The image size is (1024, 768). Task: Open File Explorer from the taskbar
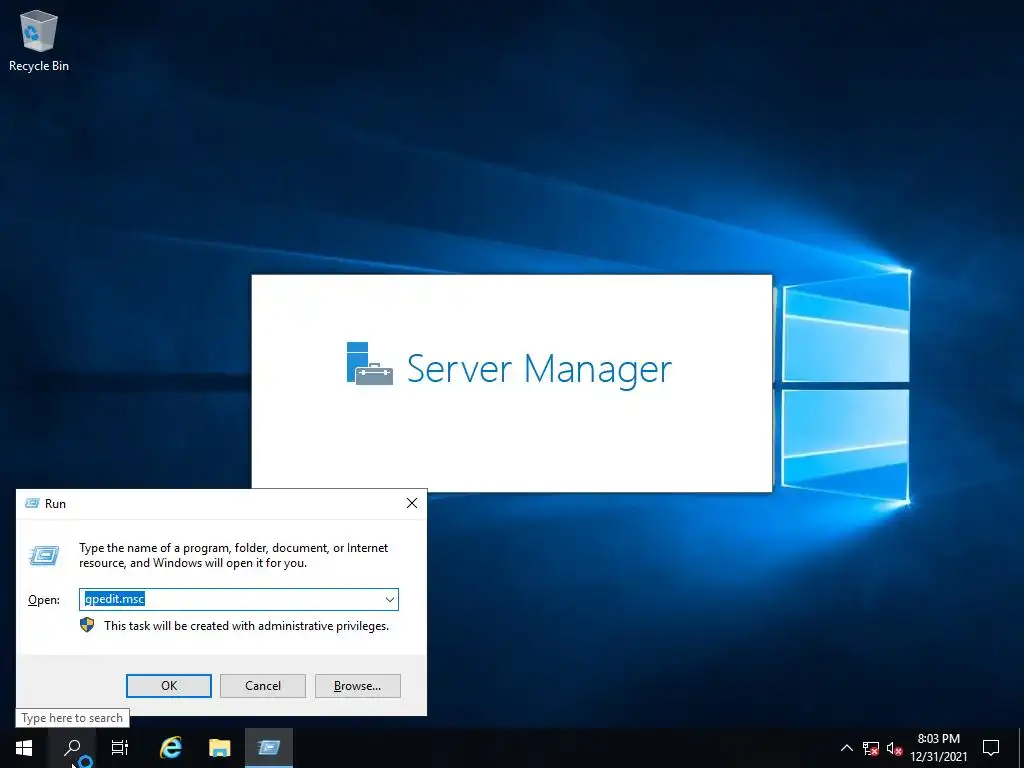point(219,748)
